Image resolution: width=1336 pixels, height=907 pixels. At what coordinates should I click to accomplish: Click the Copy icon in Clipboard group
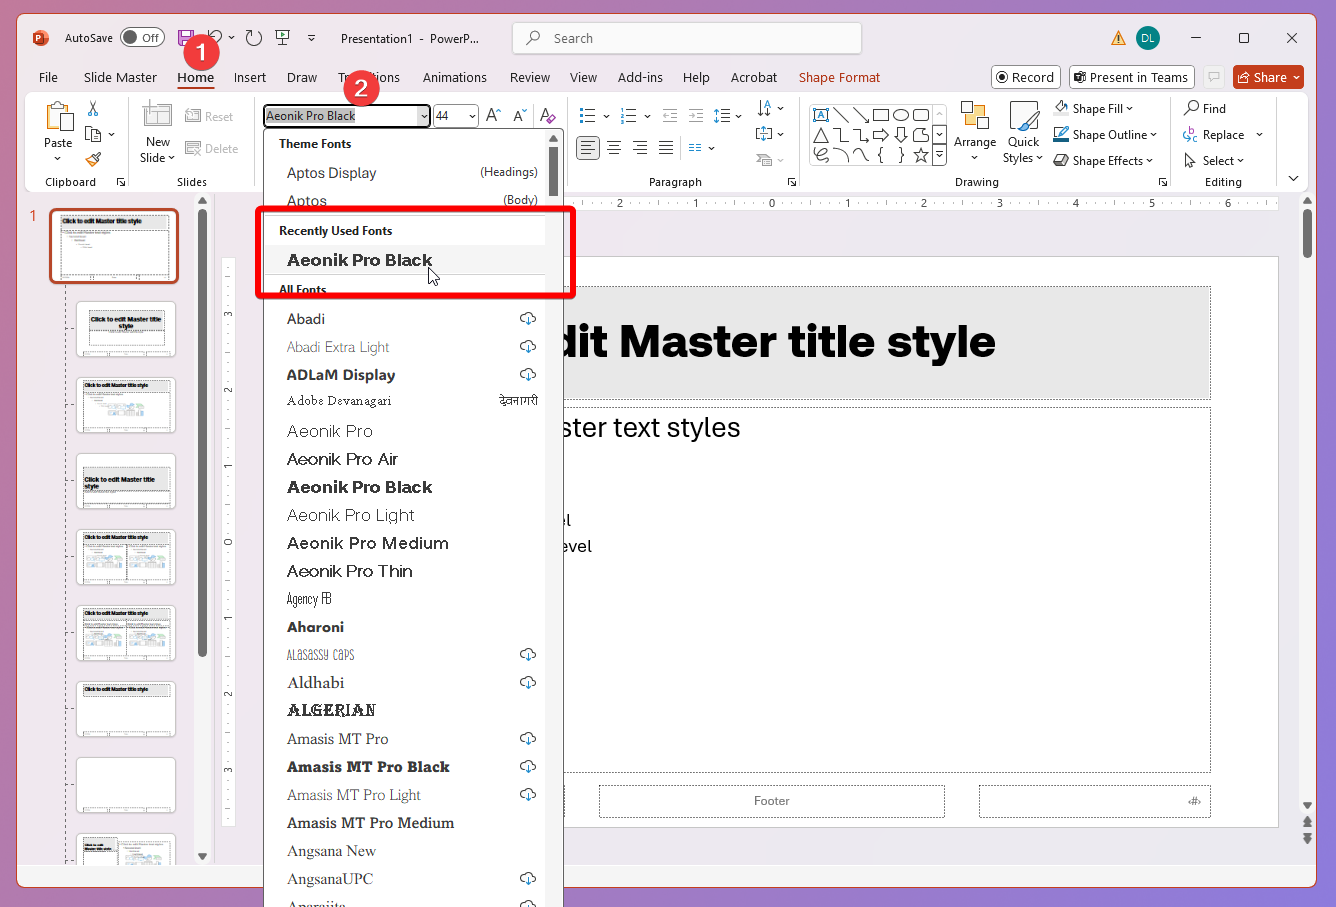tap(93, 134)
